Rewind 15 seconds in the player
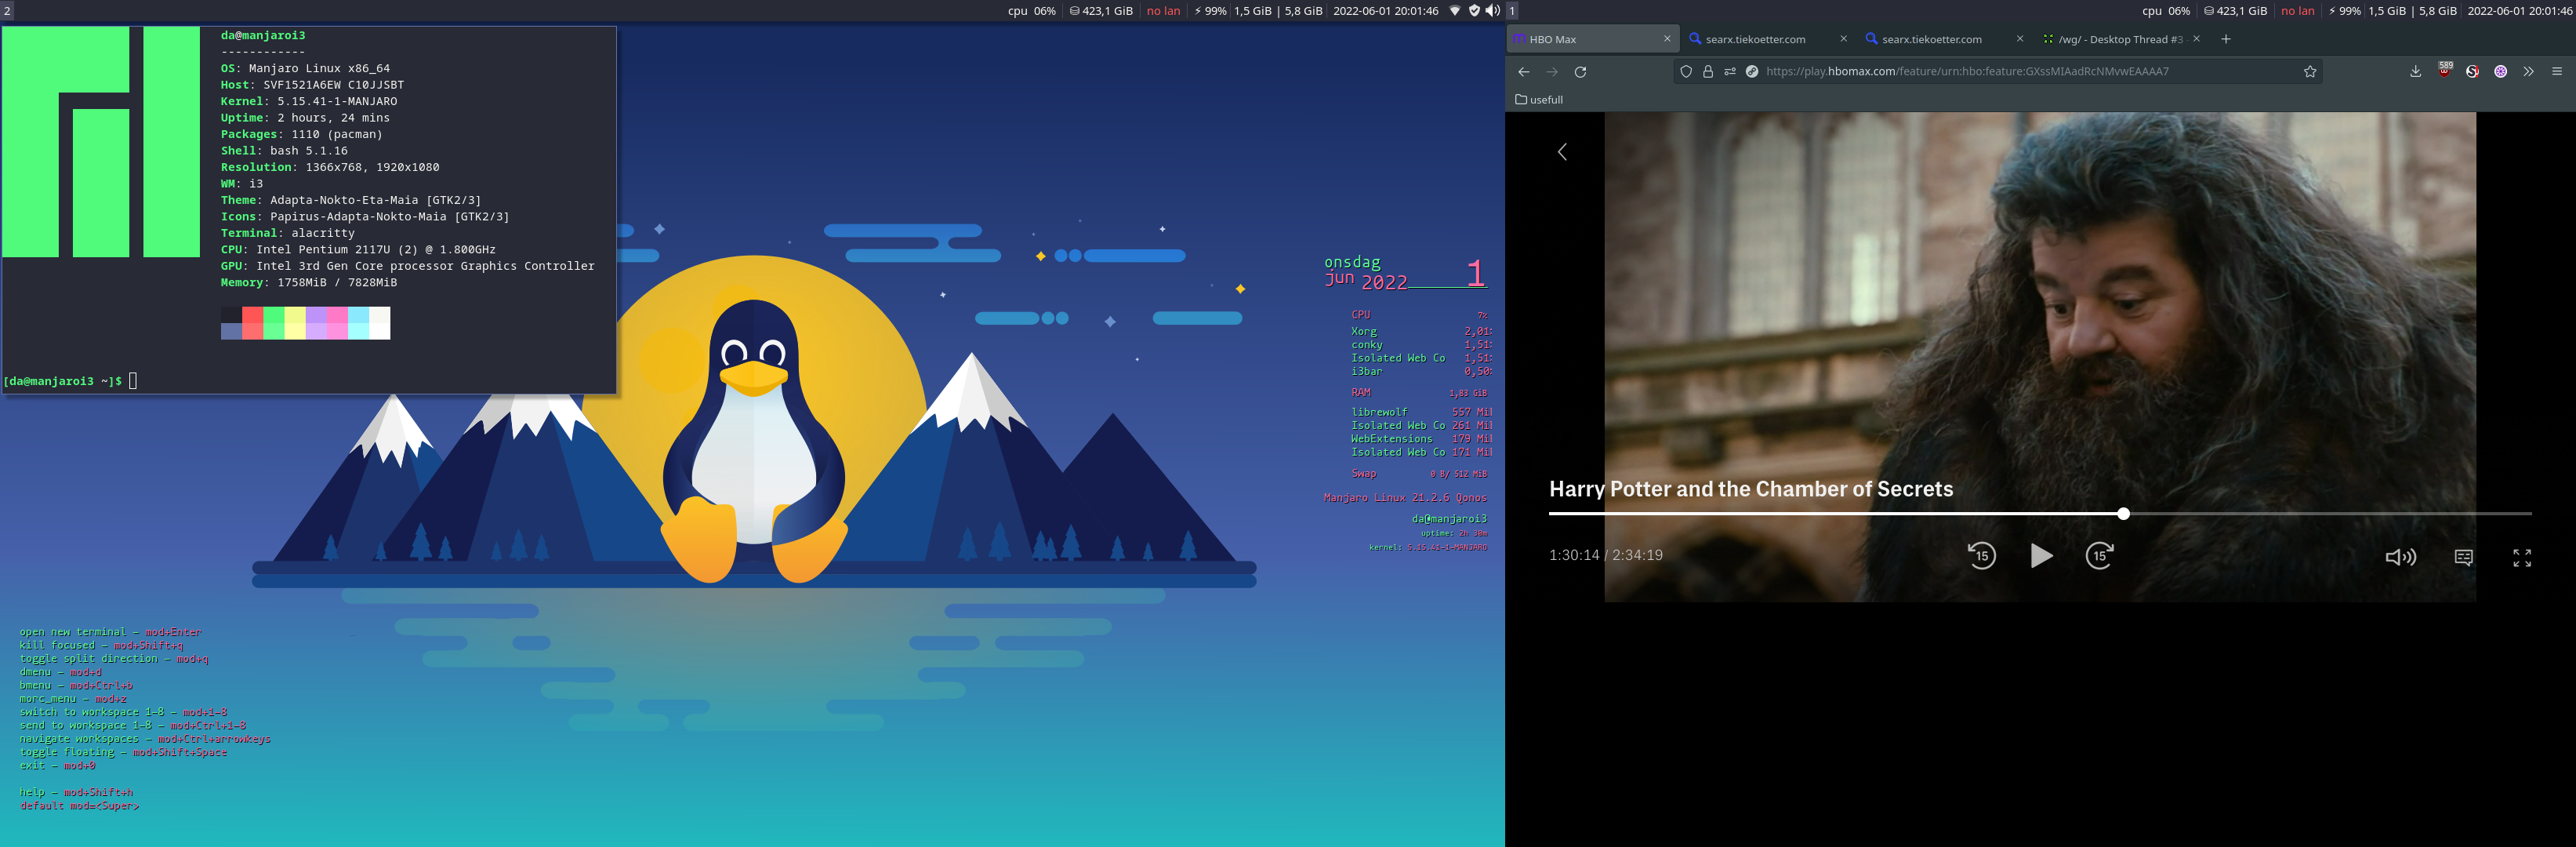The image size is (2576, 847). [x=1981, y=556]
